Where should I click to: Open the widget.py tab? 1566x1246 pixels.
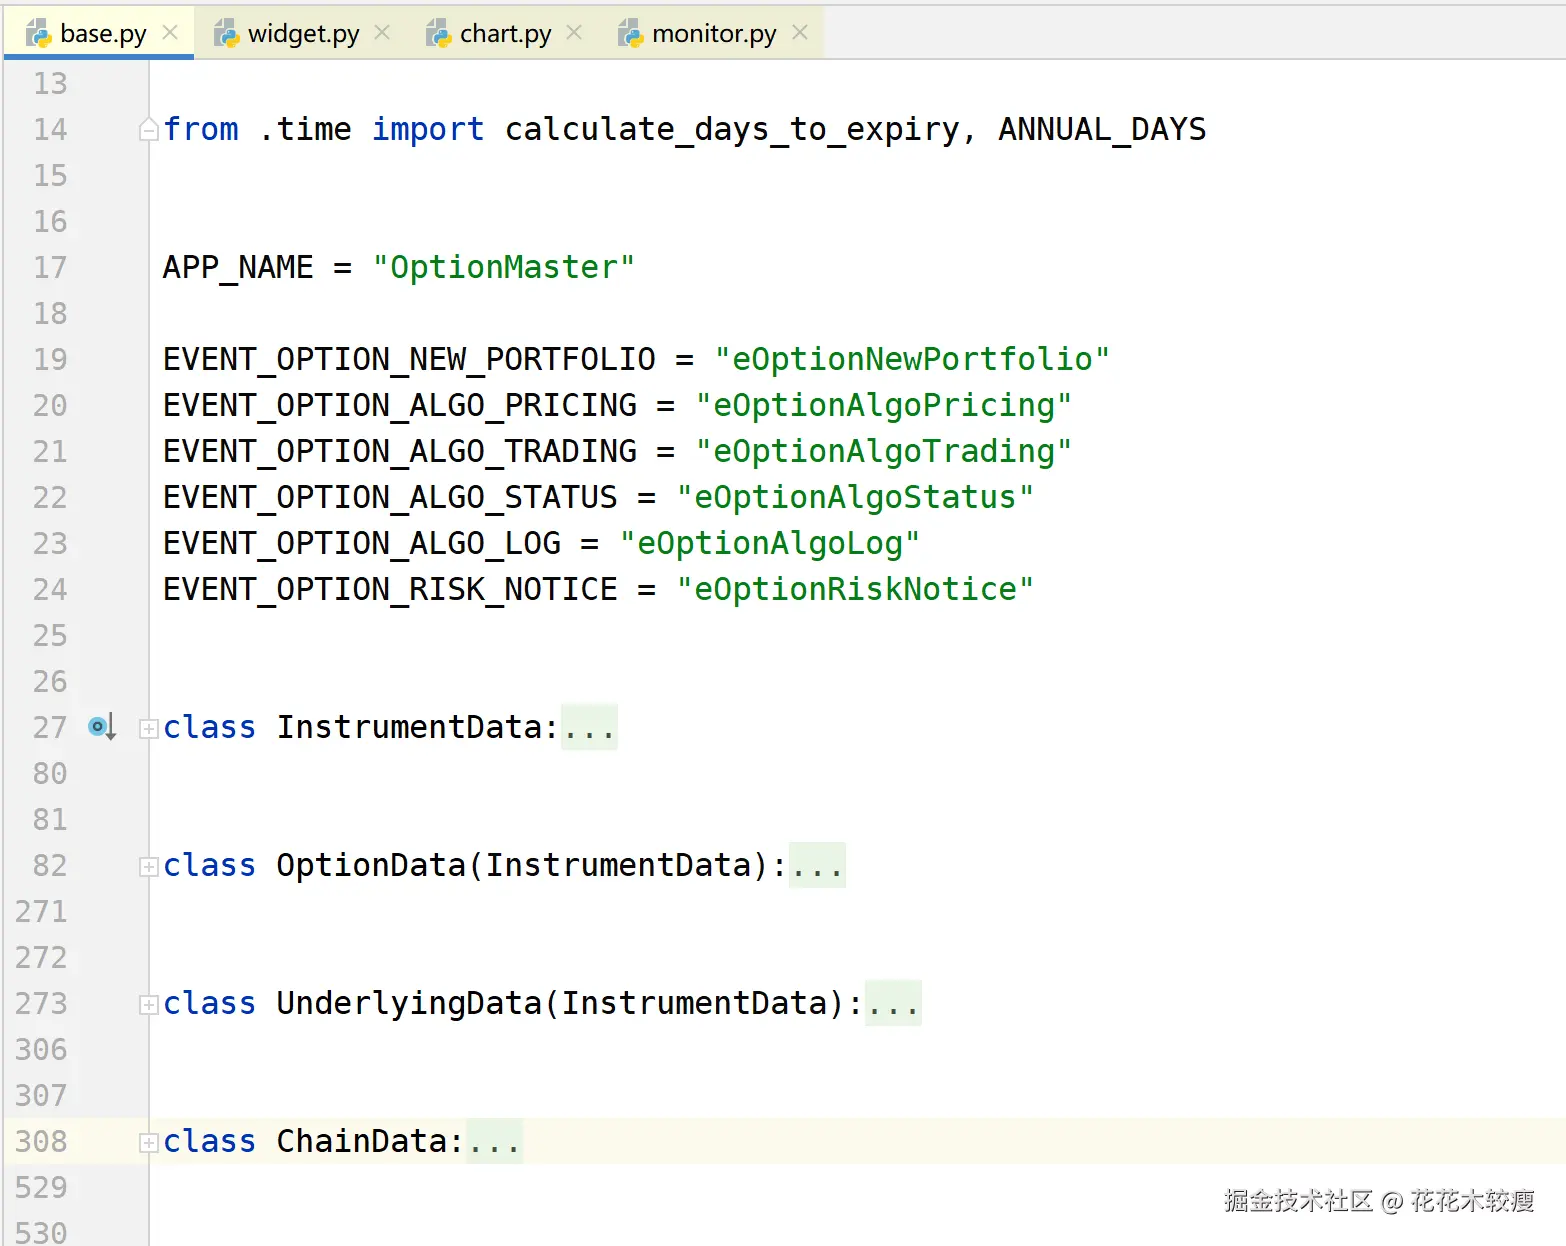(x=302, y=33)
